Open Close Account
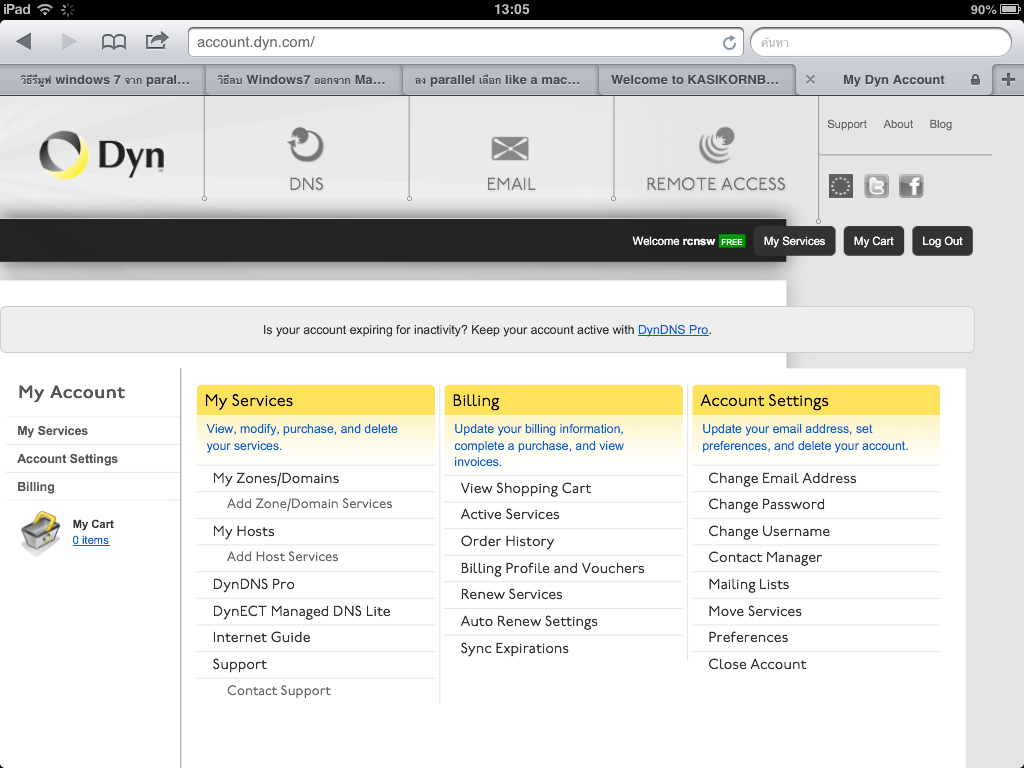This screenshot has width=1024, height=768. point(758,664)
